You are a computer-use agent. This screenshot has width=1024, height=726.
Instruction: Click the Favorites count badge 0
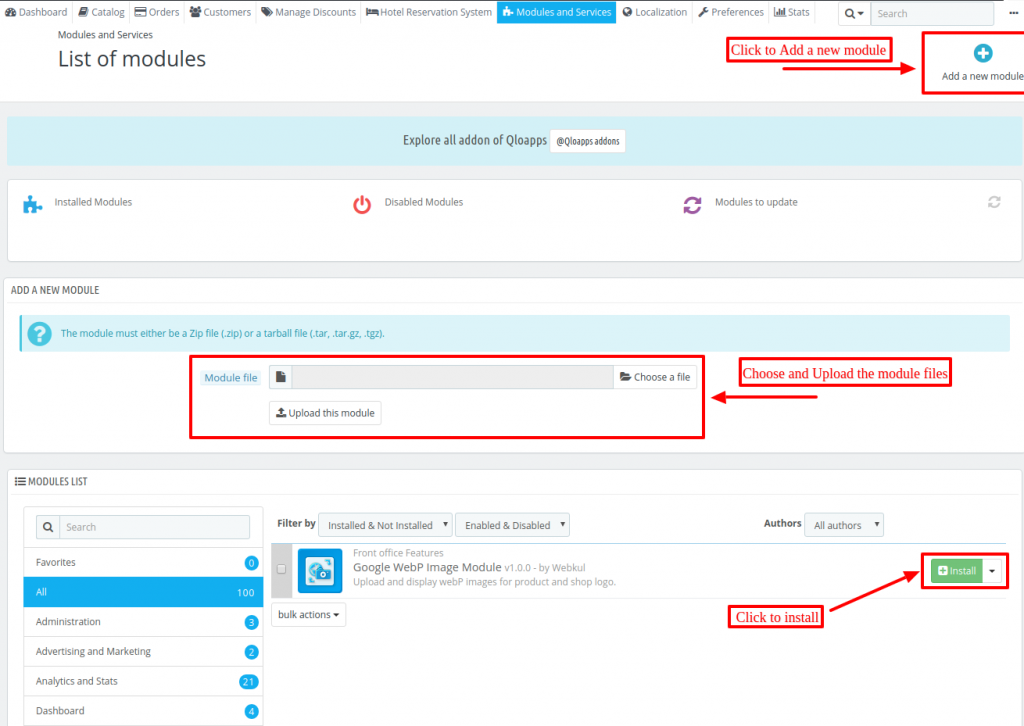[251, 563]
